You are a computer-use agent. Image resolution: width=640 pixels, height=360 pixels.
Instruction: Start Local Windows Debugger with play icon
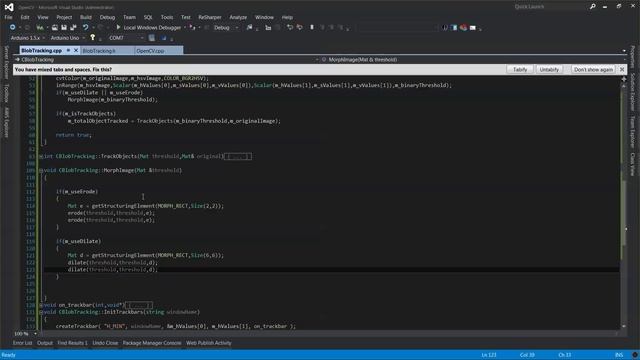[x=118, y=27]
